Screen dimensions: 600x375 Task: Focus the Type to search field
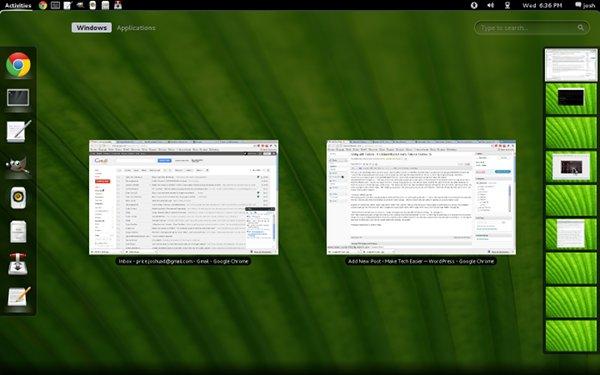pos(532,28)
